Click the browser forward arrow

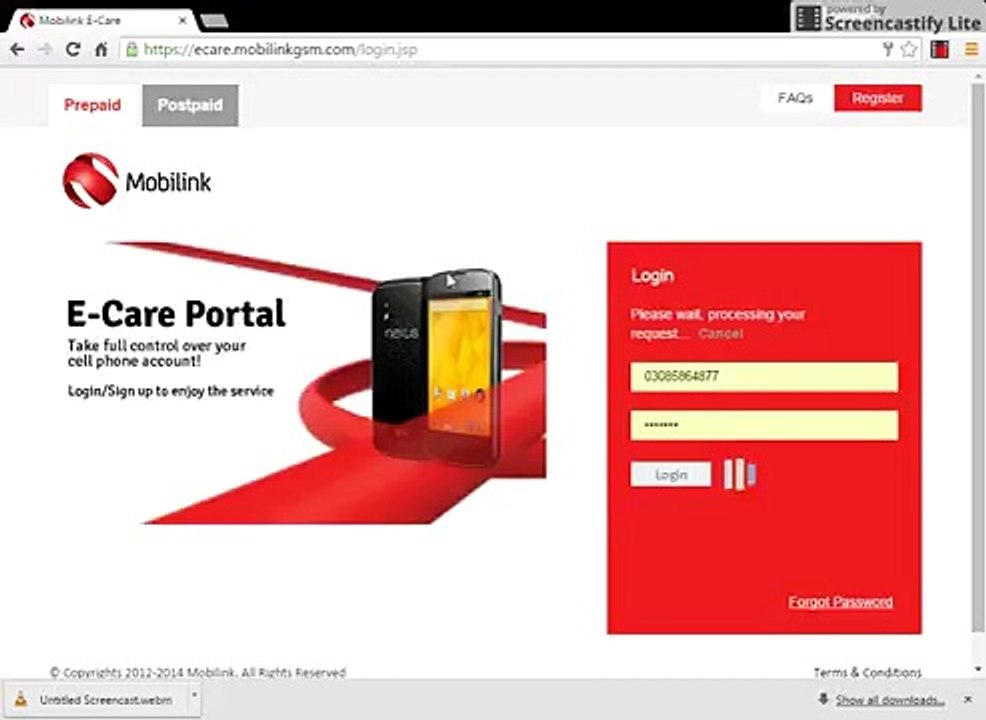(x=45, y=50)
